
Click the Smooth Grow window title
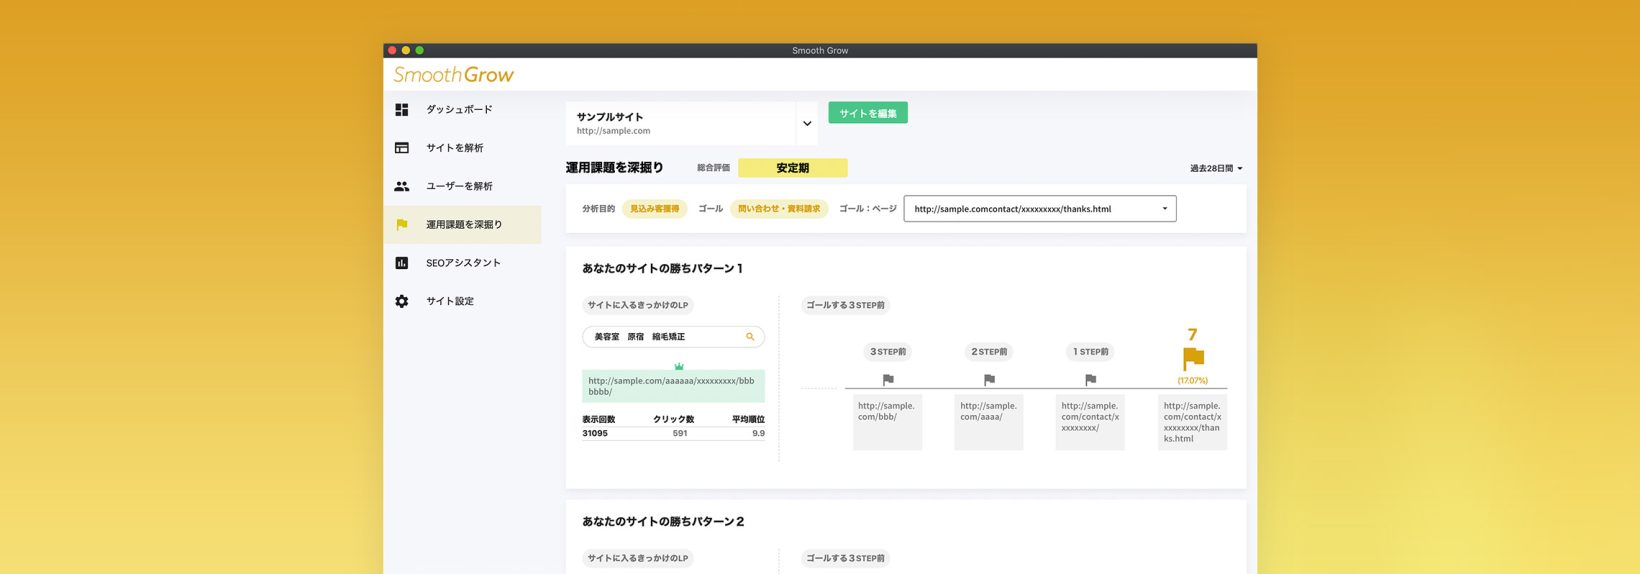820,50
